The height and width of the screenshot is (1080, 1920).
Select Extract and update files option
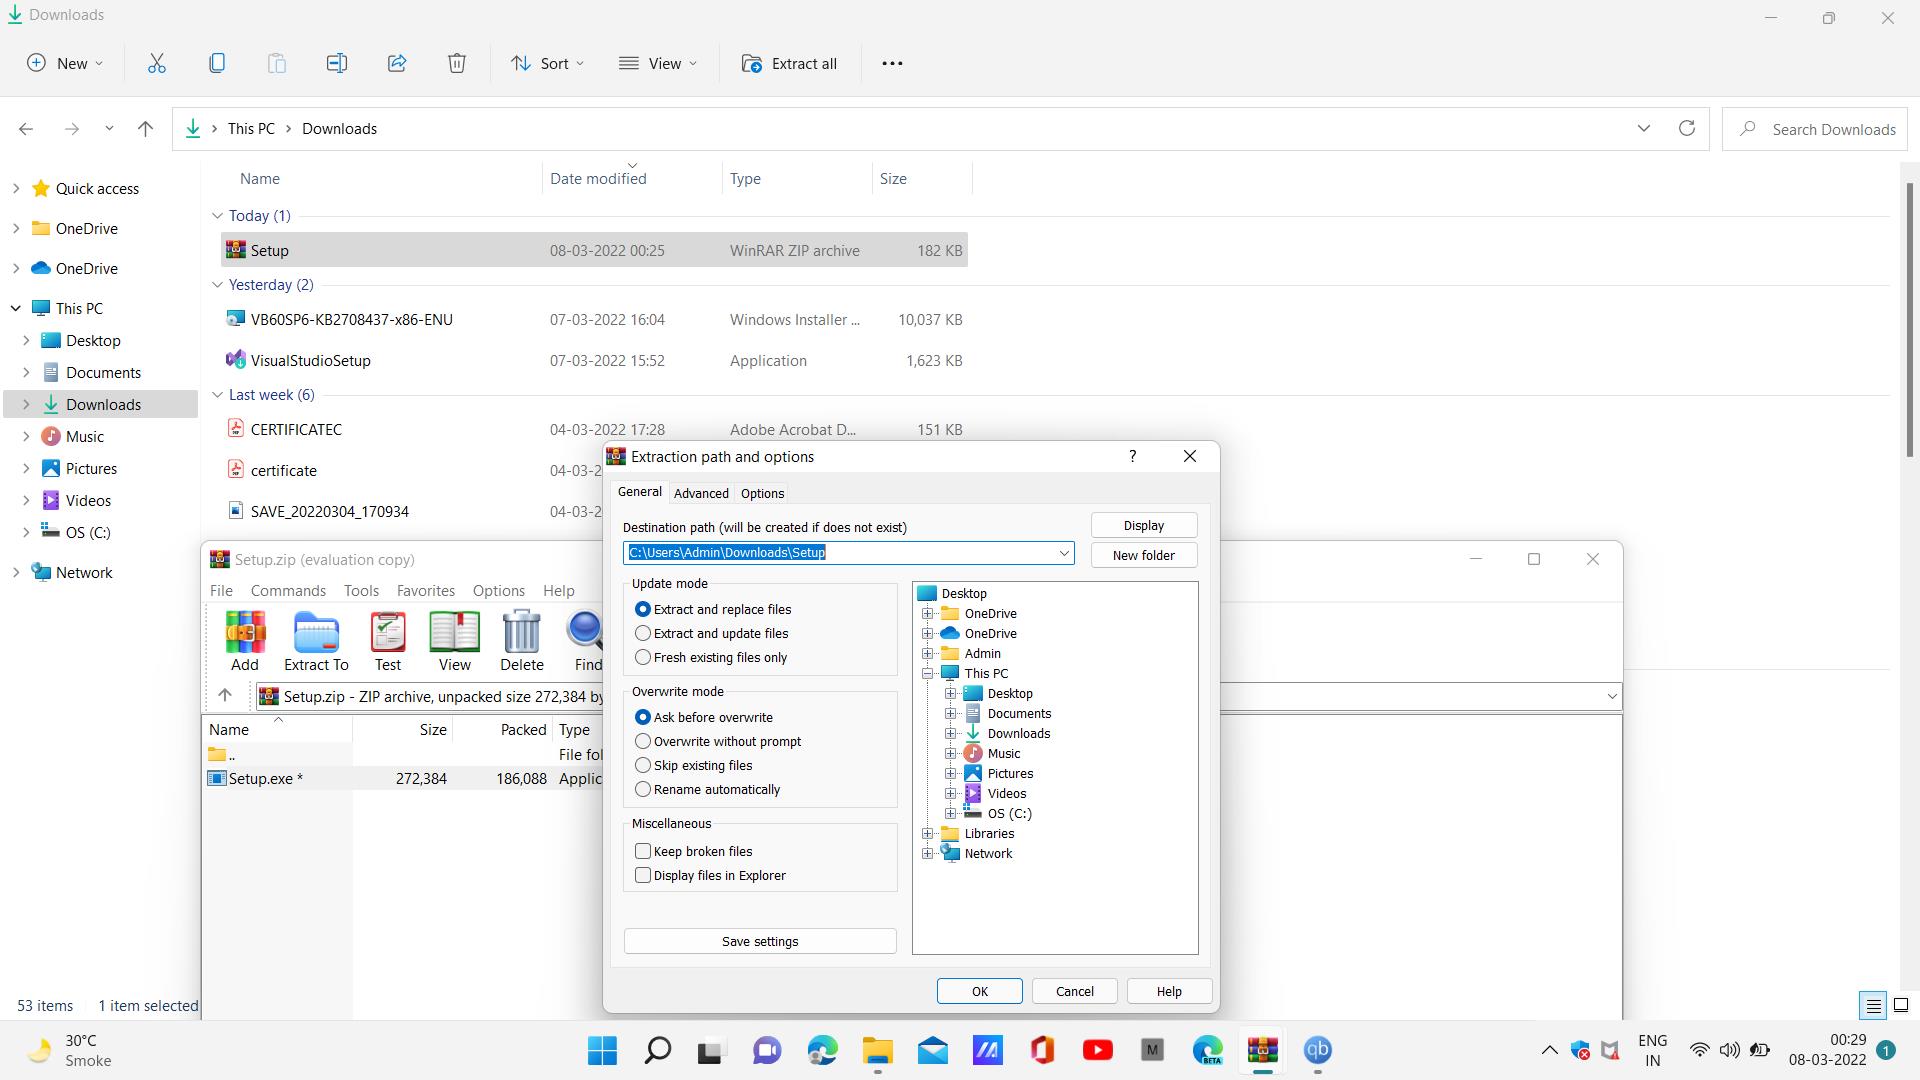[x=643, y=633]
